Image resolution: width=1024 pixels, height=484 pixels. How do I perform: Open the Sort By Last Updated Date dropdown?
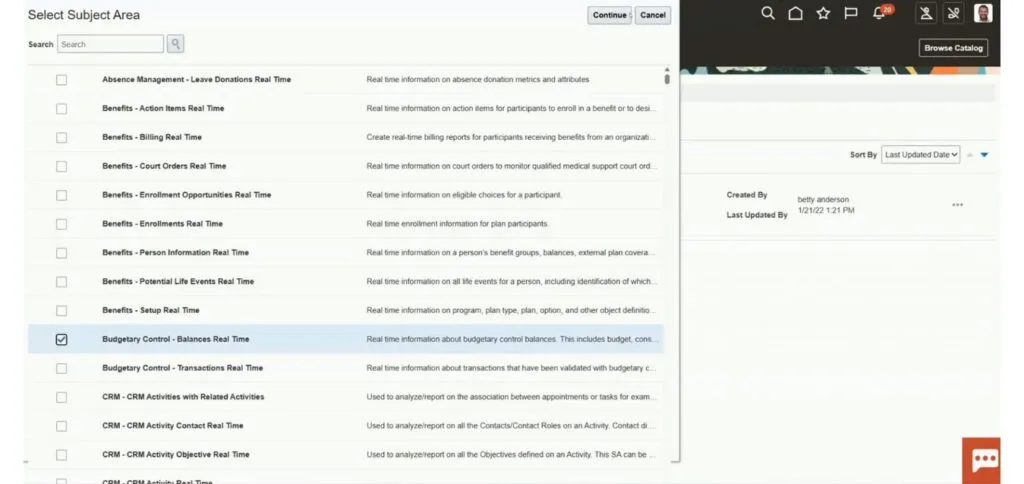coord(921,155)
